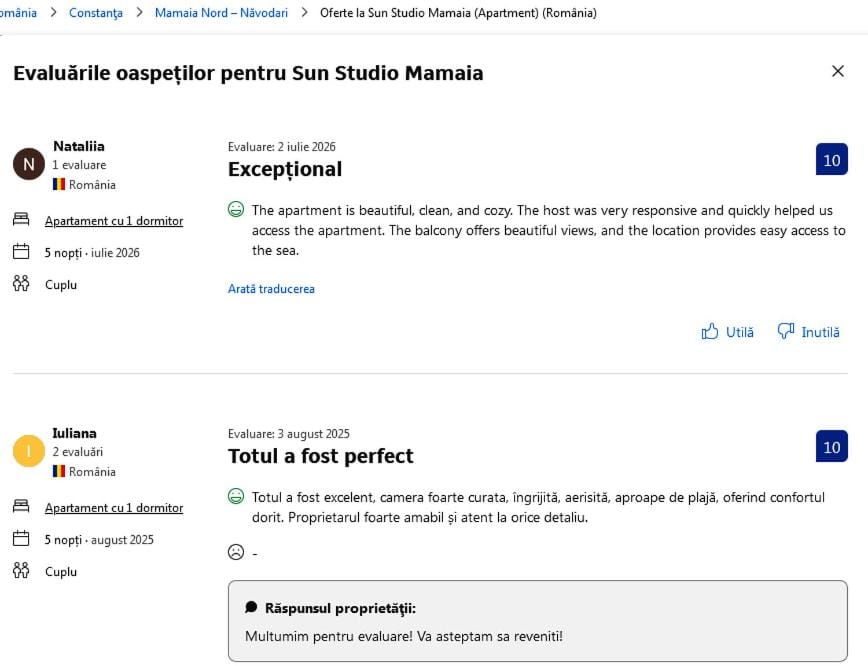
Task: Click the thumbs-down Inutilă icon
Action: tap(786, 331)
